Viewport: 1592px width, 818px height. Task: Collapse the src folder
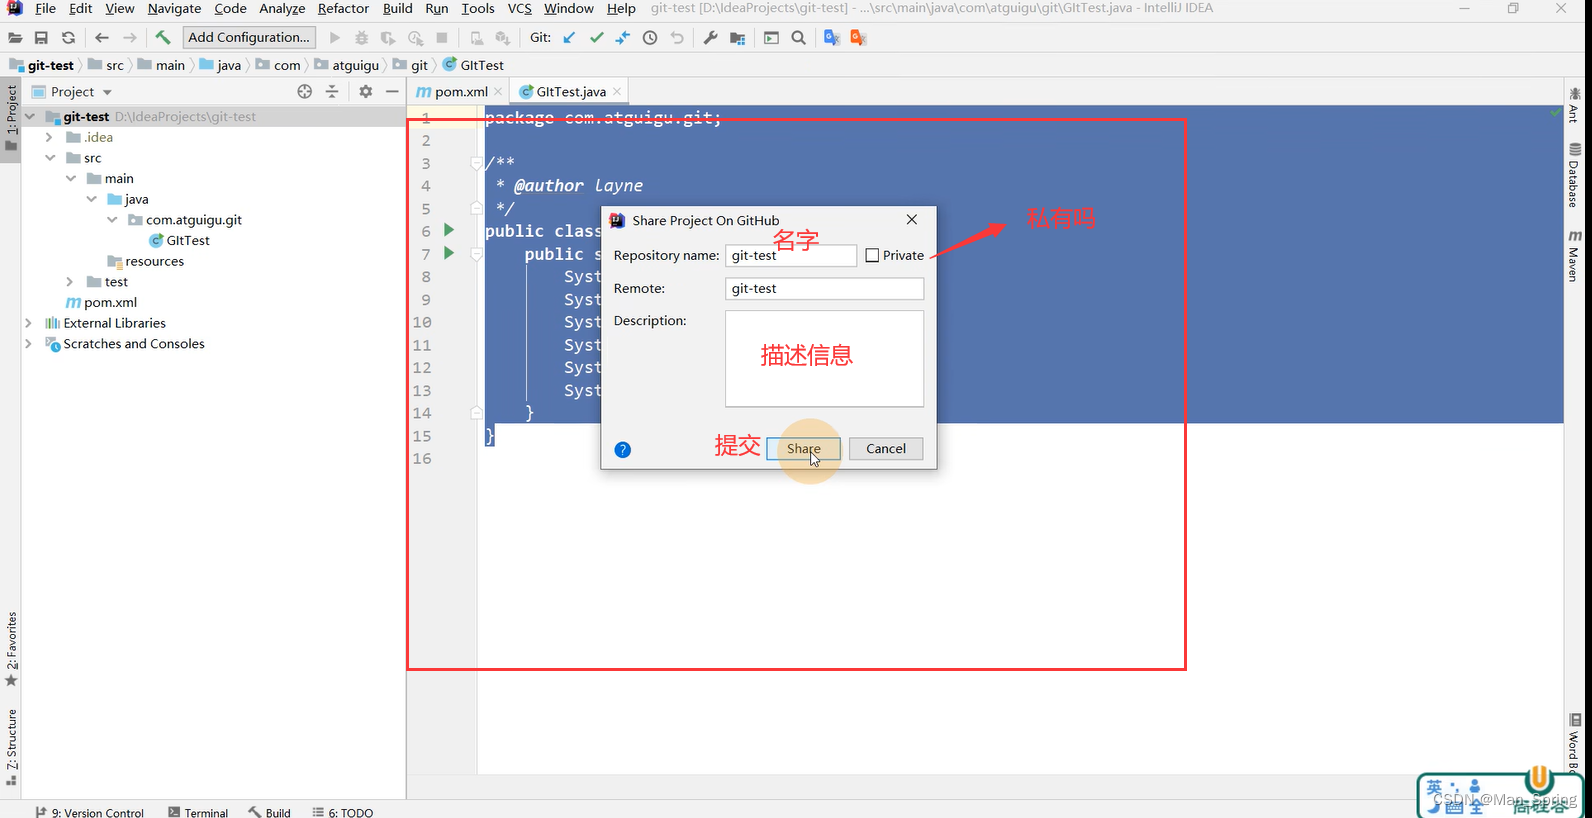point(50,158)
